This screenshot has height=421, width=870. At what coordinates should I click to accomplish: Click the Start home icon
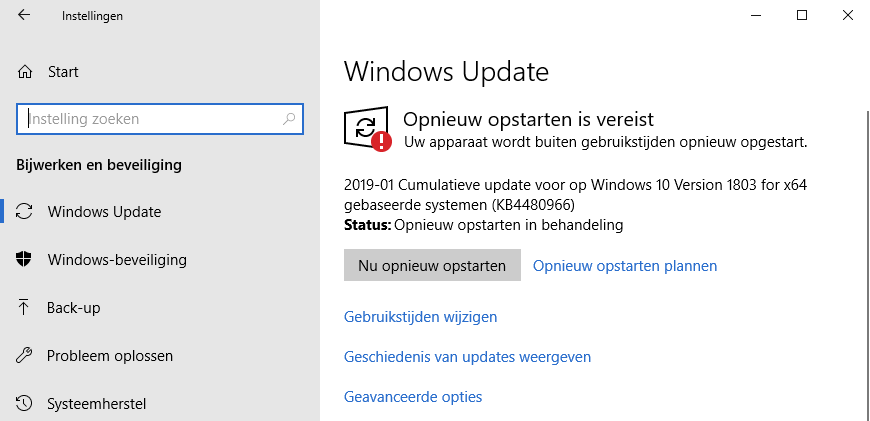point(25,72)
